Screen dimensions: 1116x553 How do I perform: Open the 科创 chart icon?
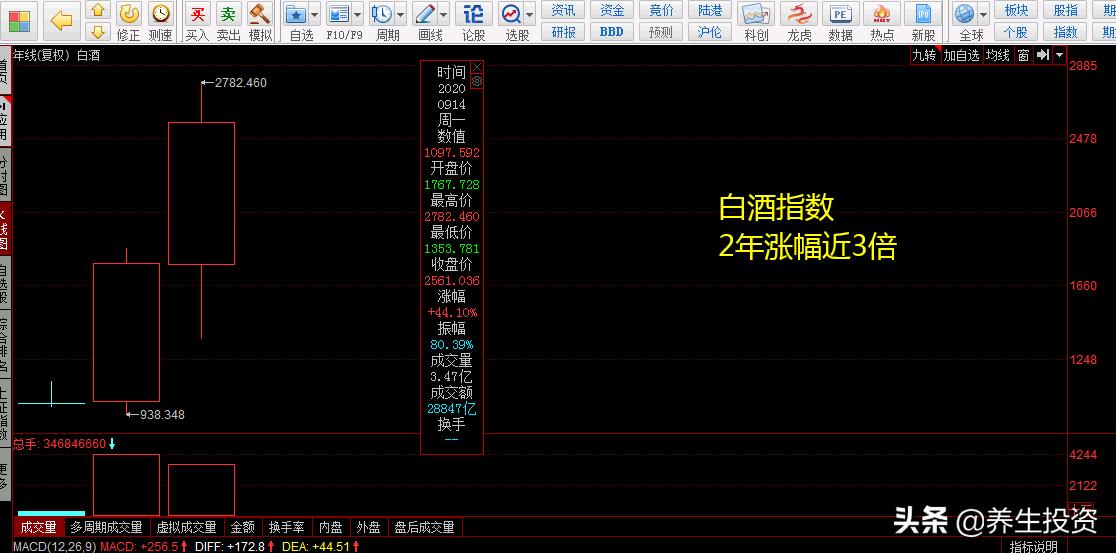[756, 14]
